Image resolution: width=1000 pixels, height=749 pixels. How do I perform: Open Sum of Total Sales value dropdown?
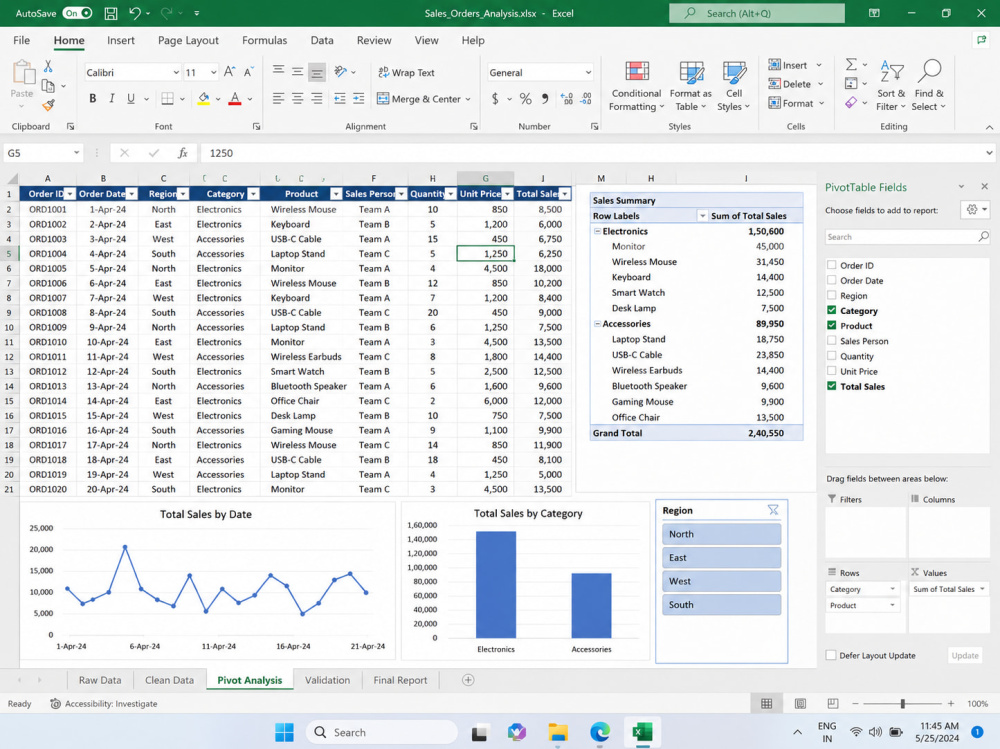982,589
